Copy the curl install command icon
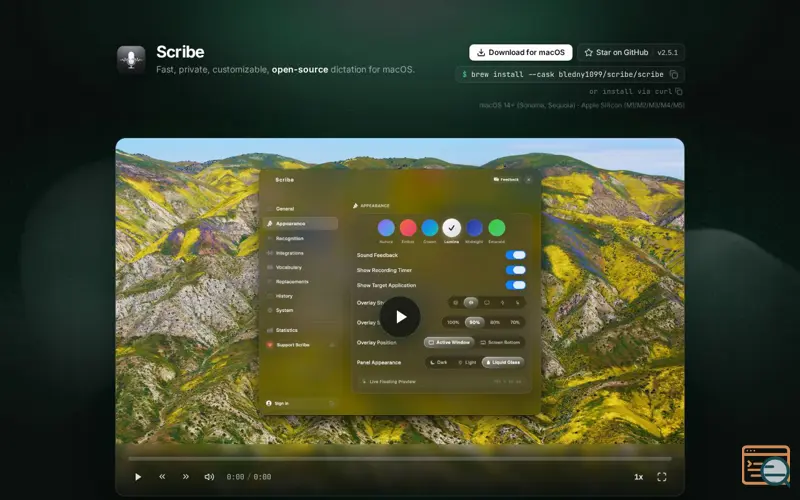The image size is (800, 500). click(679, 92)
